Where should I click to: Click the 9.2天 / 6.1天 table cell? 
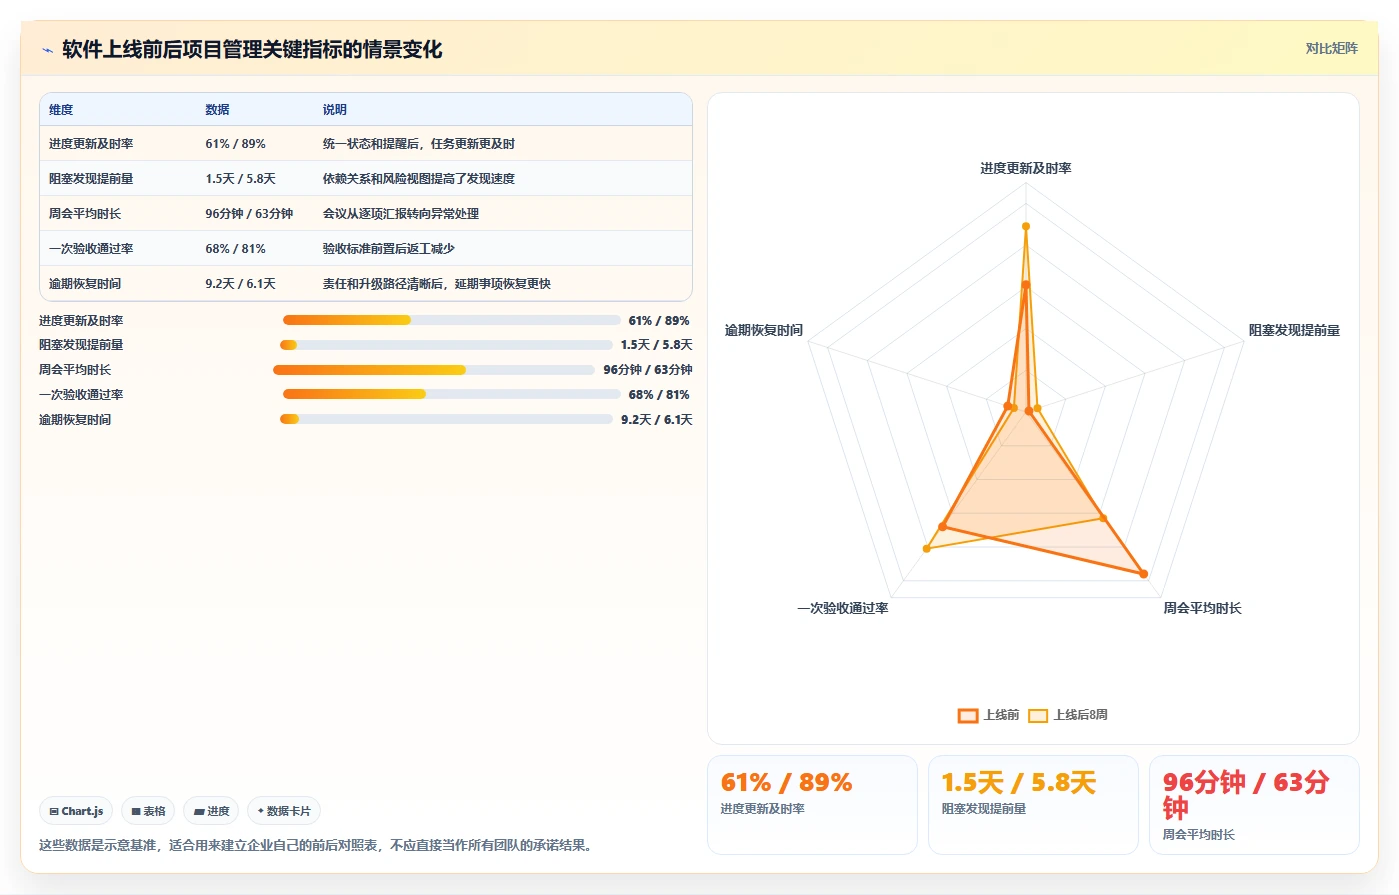(240, 284)
